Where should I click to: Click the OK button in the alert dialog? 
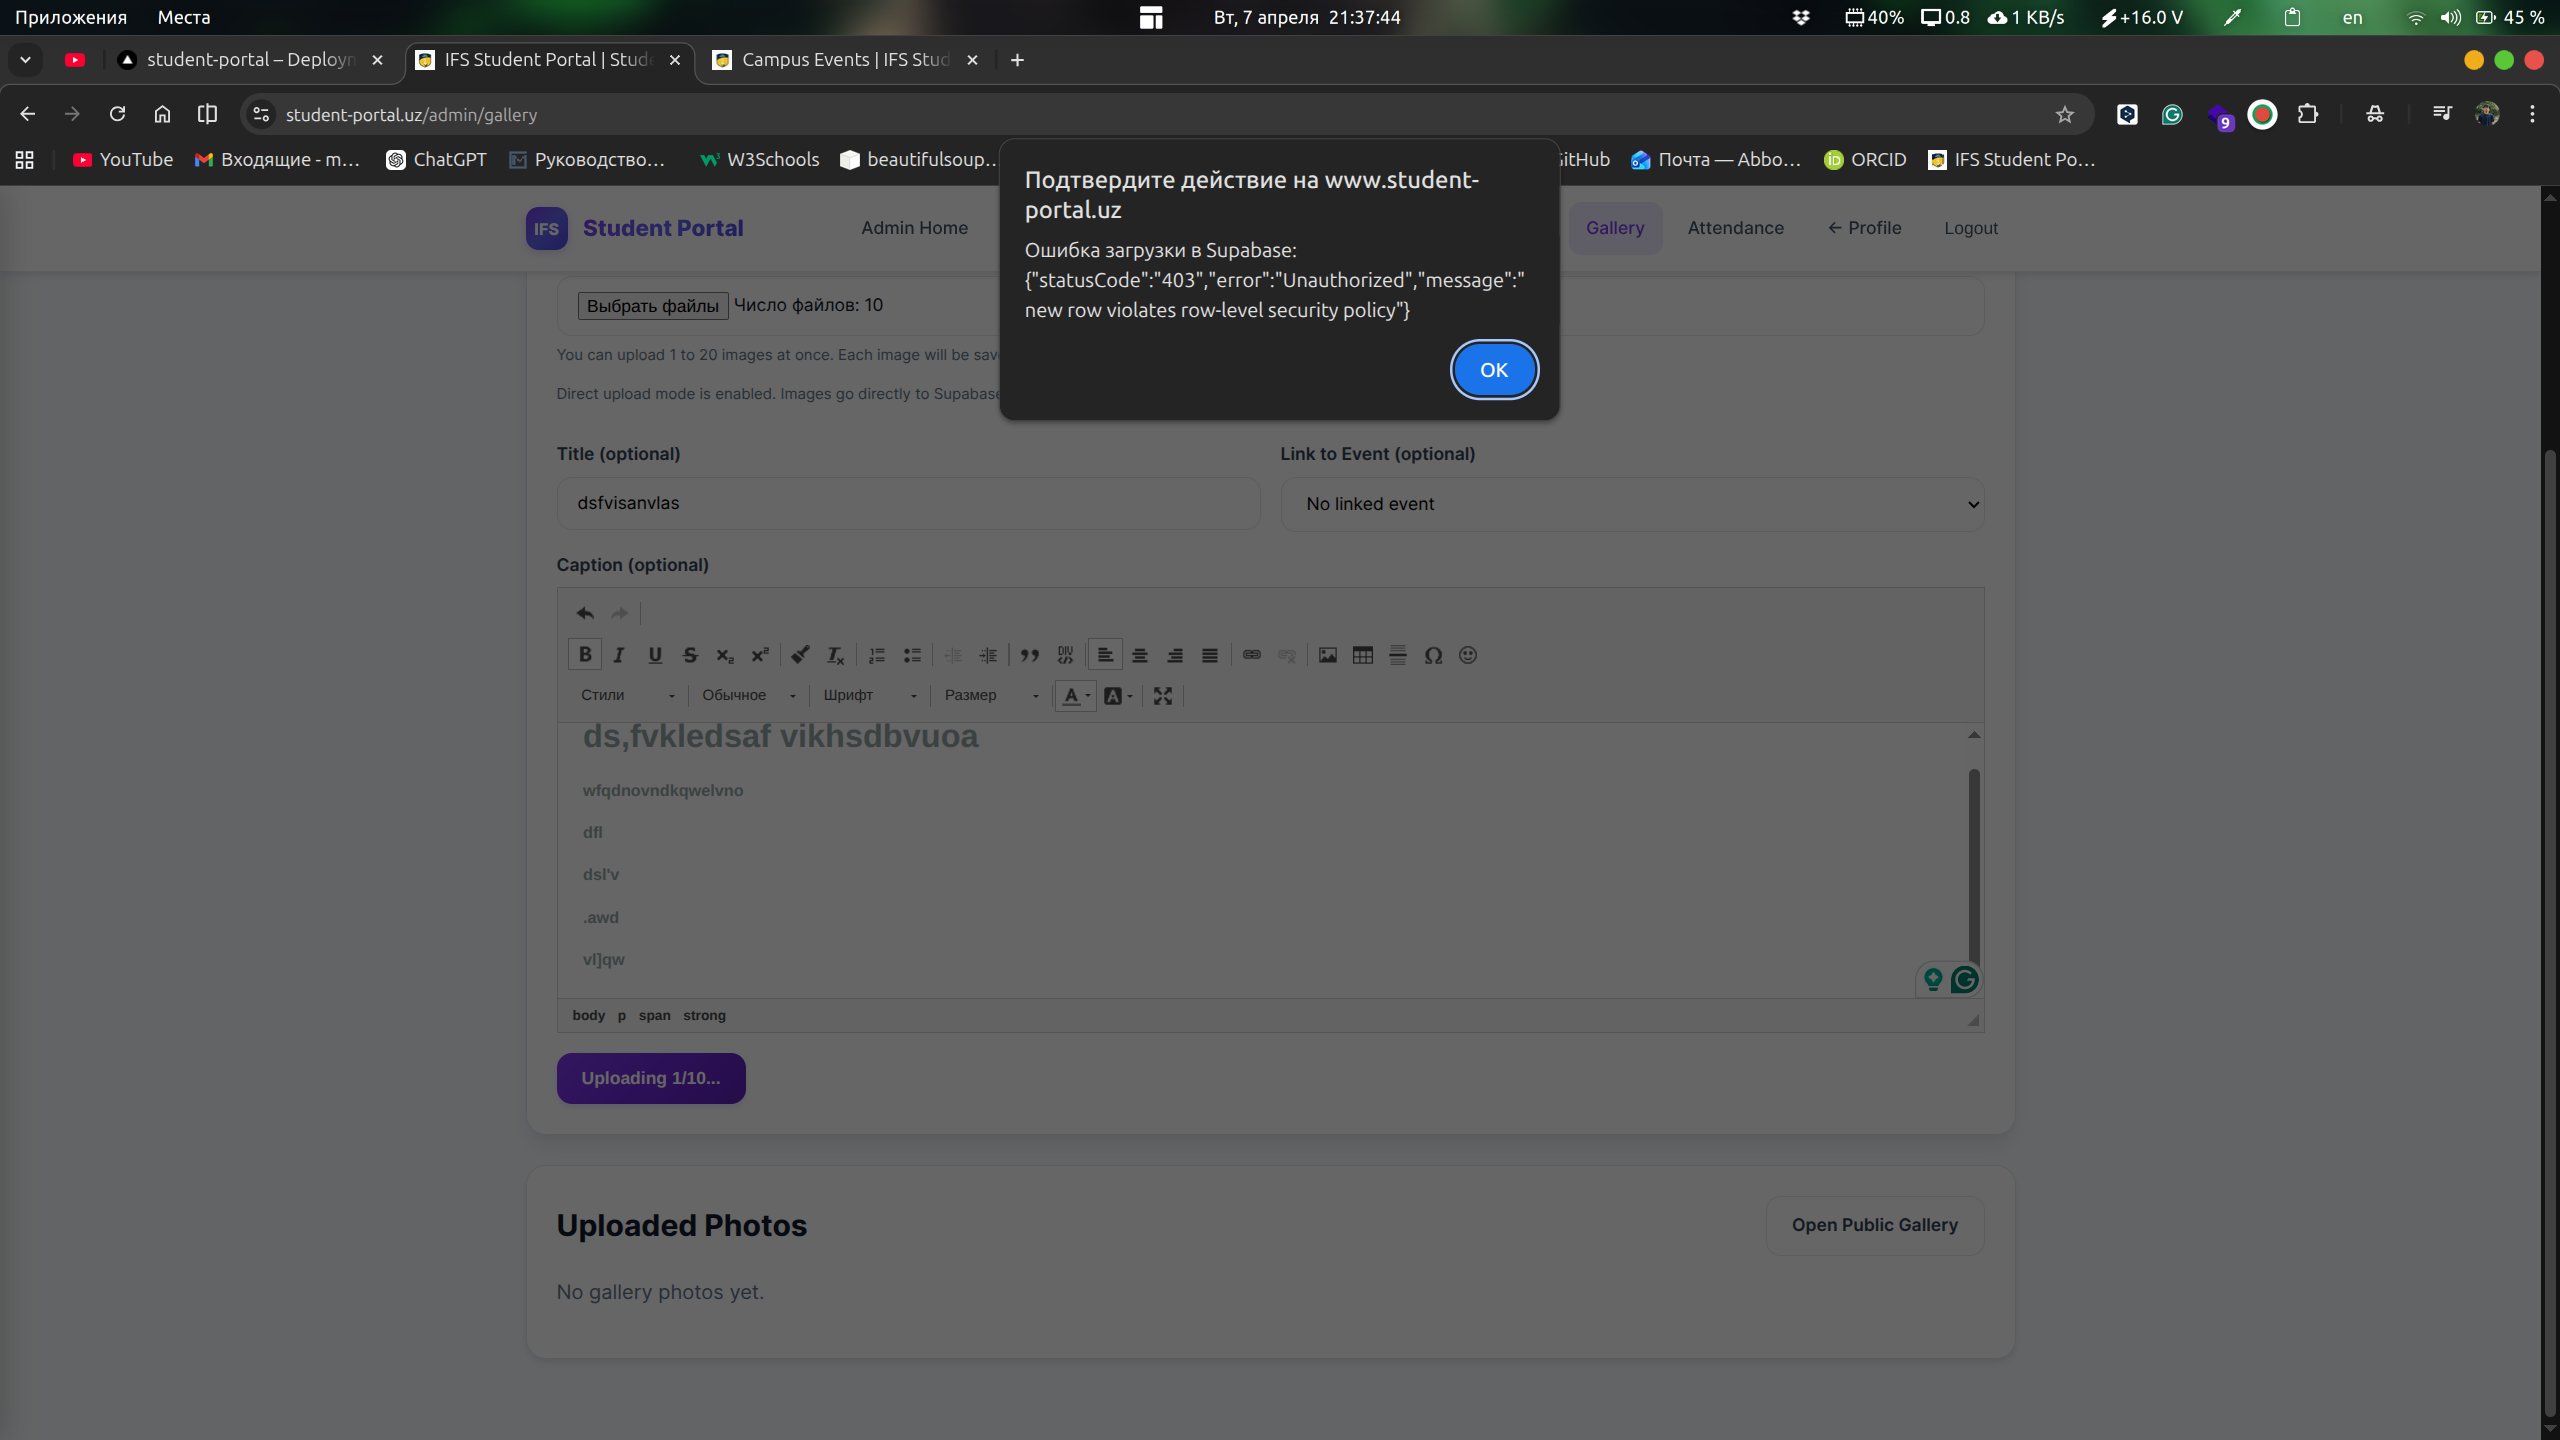pos(1493,370)
